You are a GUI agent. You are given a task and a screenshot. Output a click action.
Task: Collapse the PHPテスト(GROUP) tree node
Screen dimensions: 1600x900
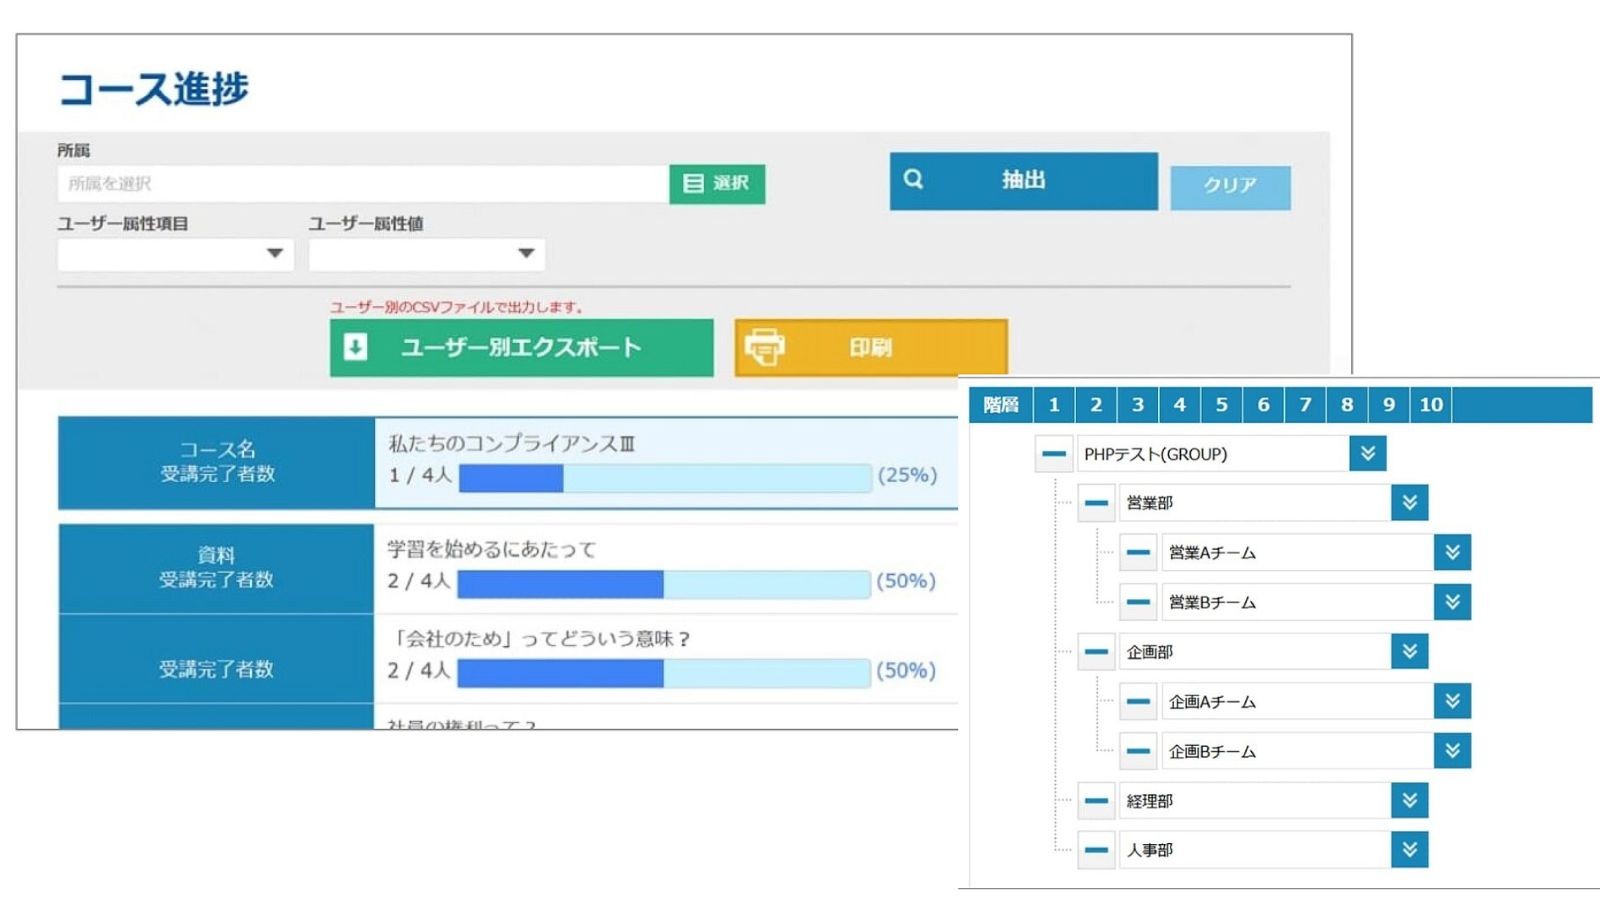(x=1053, y=454)
